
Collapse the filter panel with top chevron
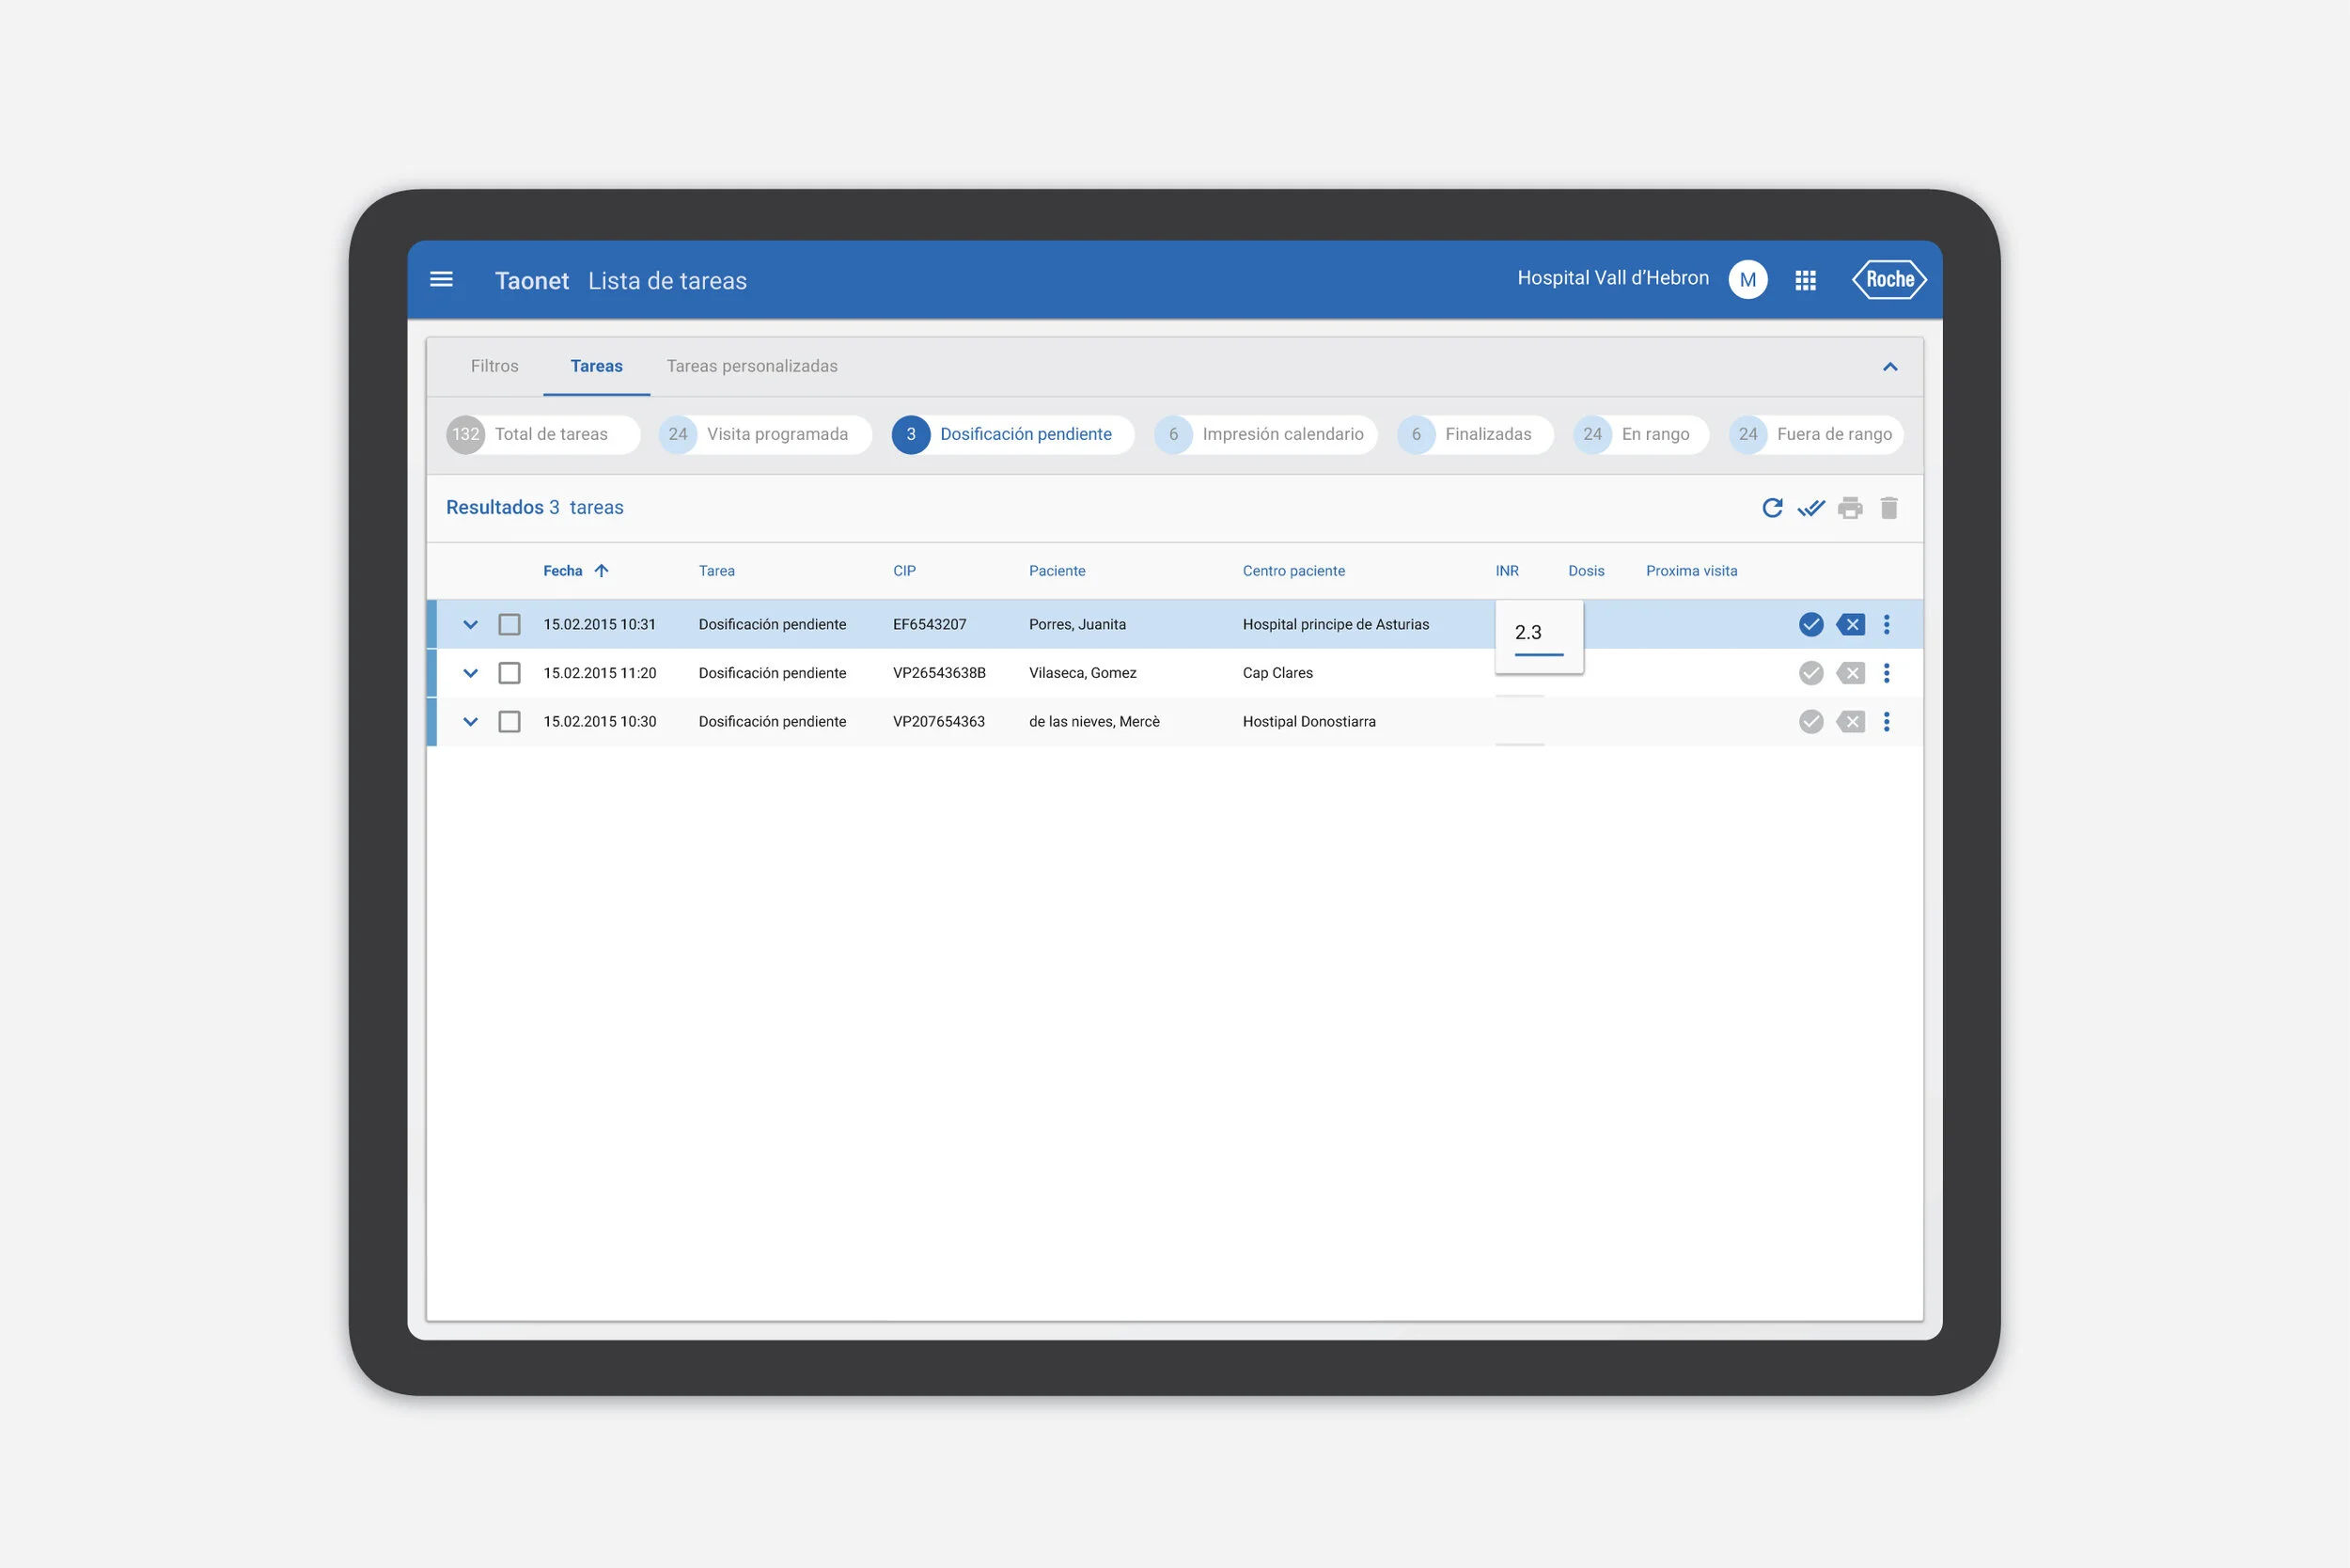1890,367
